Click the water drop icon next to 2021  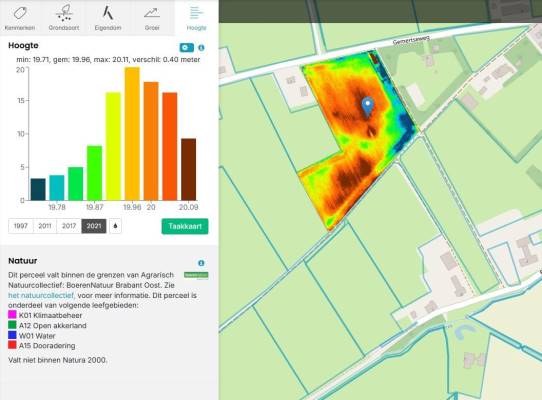coord(115,226)
